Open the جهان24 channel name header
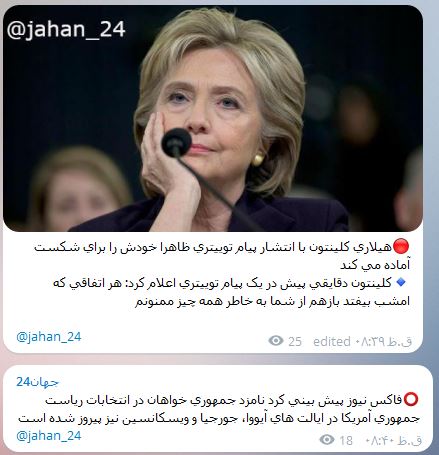 [37, 382]
